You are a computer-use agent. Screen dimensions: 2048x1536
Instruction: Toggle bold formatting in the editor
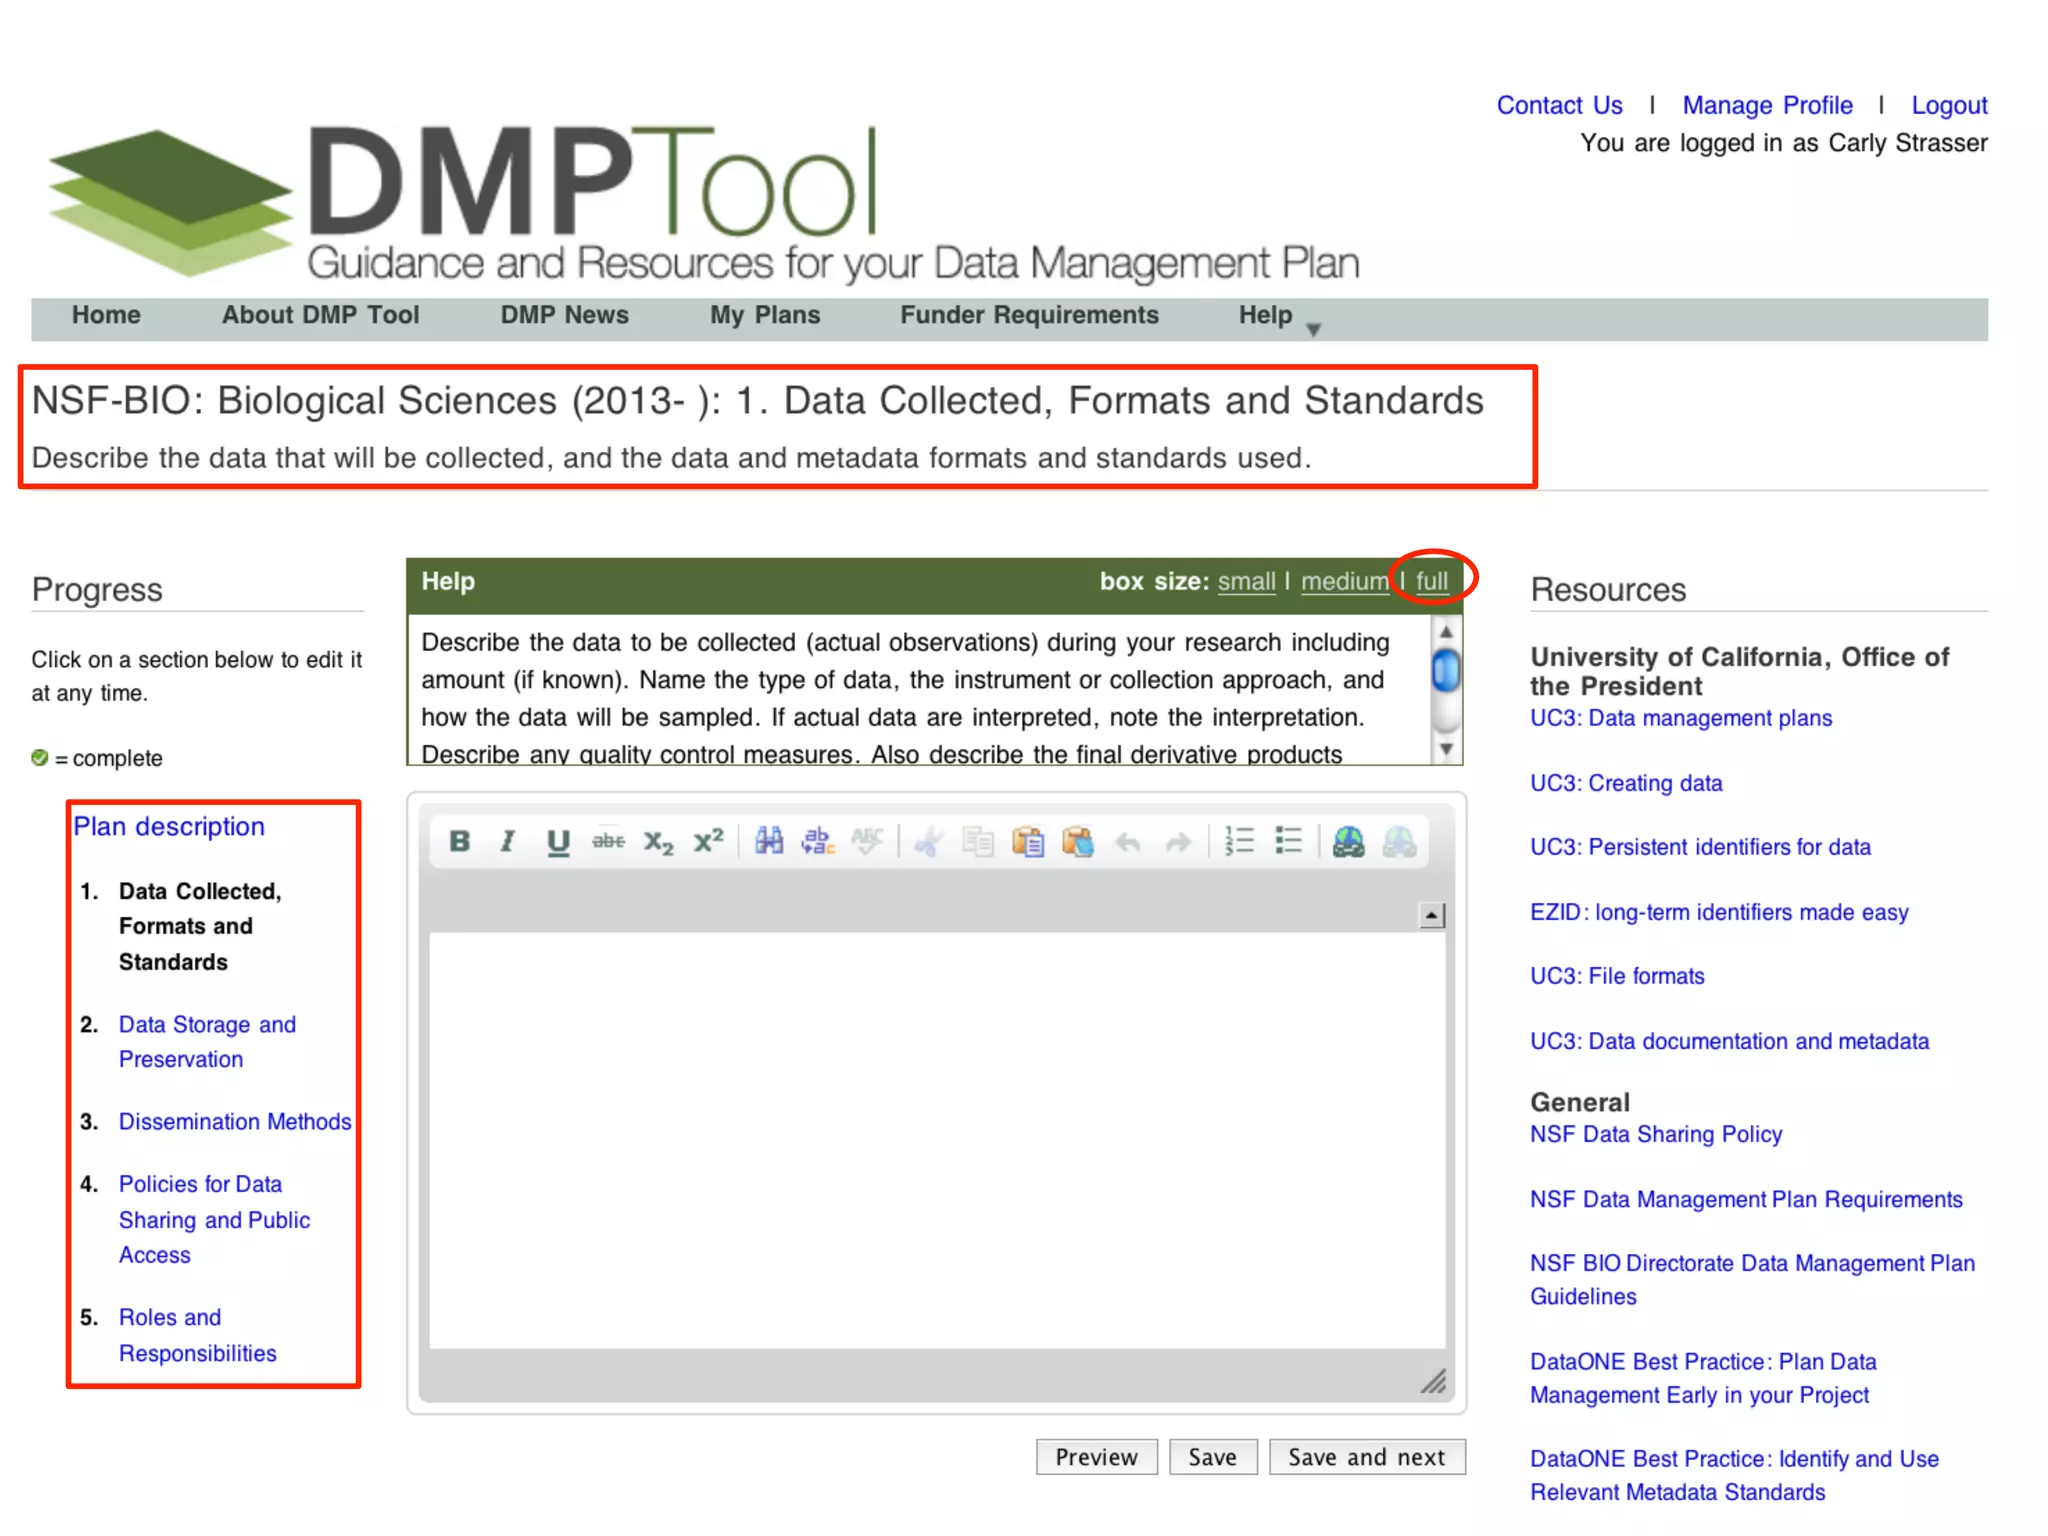coord(459,842)
